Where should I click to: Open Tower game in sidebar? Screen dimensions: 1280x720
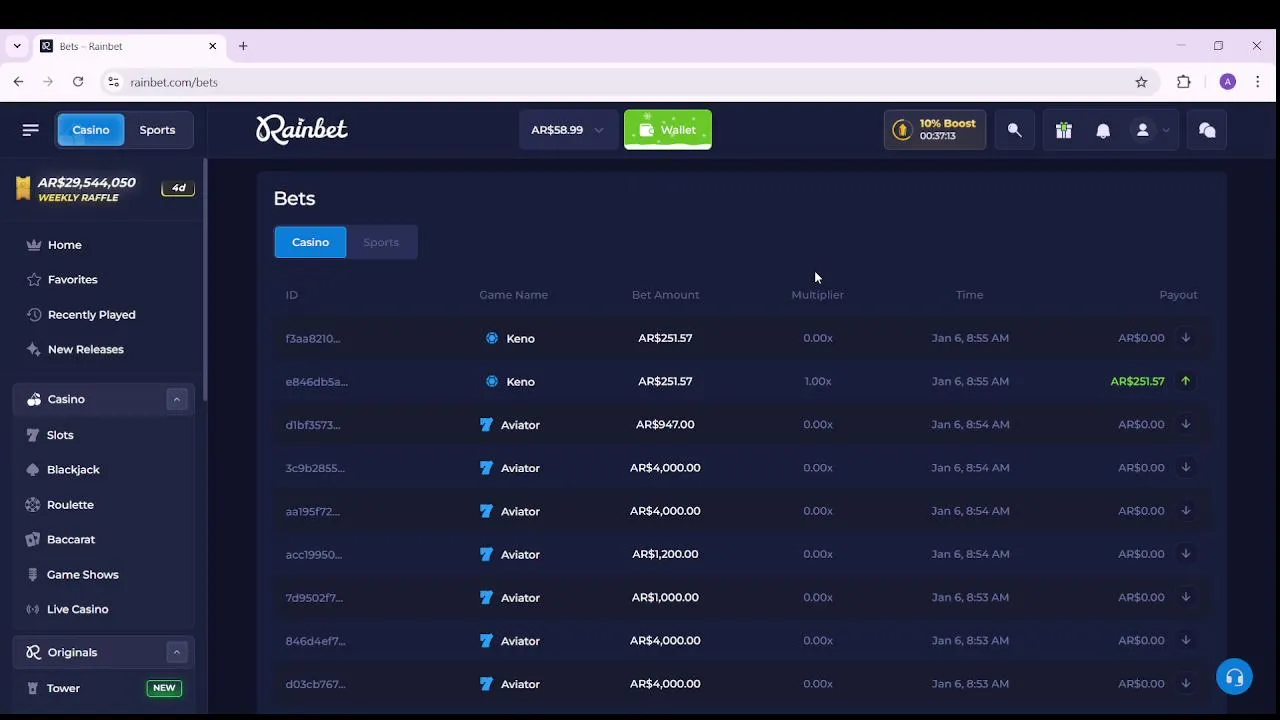[x=63, y=688]
